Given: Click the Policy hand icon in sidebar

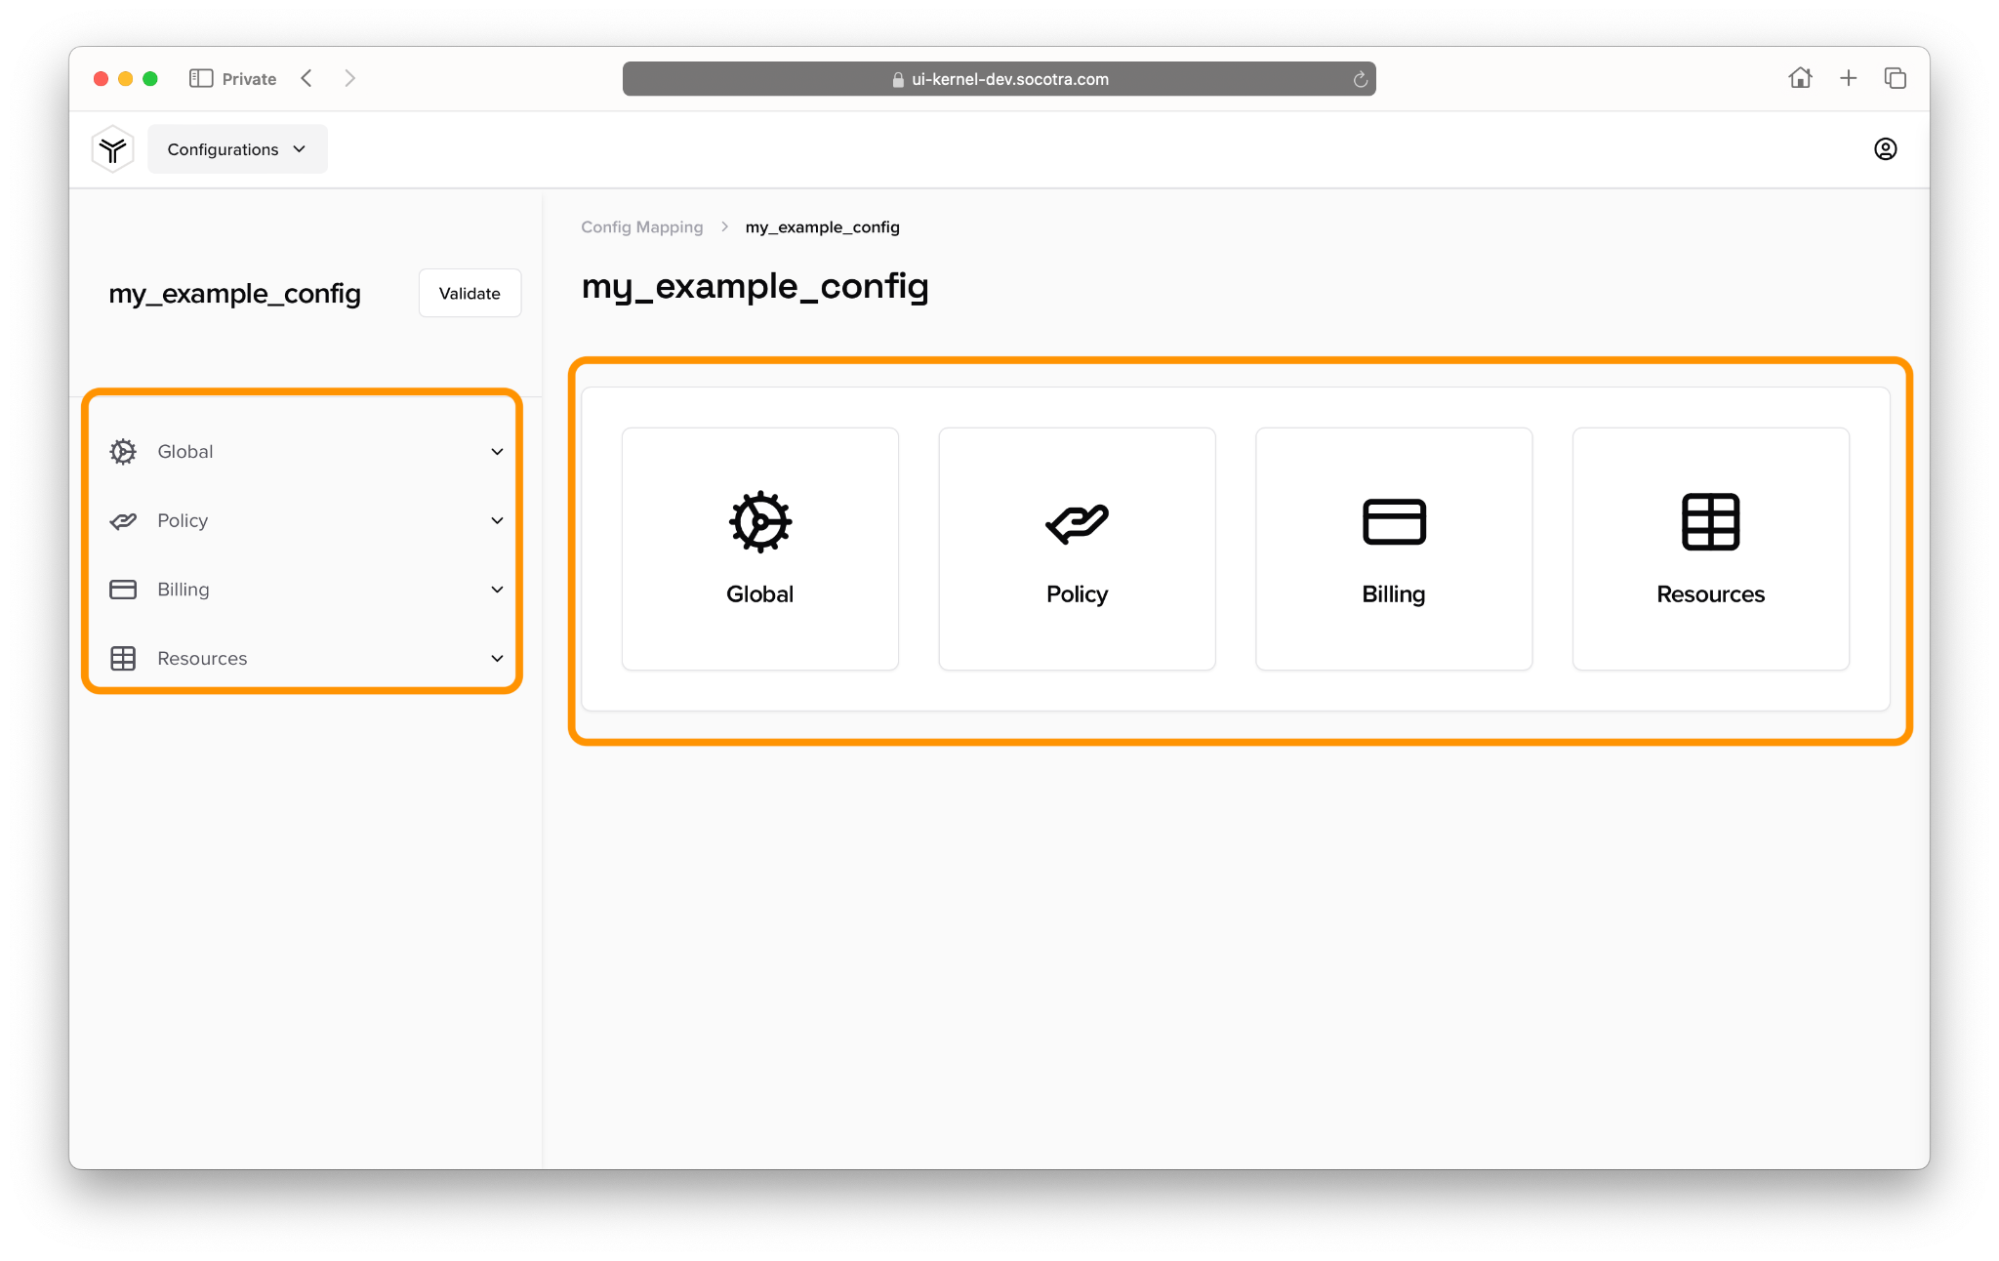Looking at the screenshot, I should (123, 521).
